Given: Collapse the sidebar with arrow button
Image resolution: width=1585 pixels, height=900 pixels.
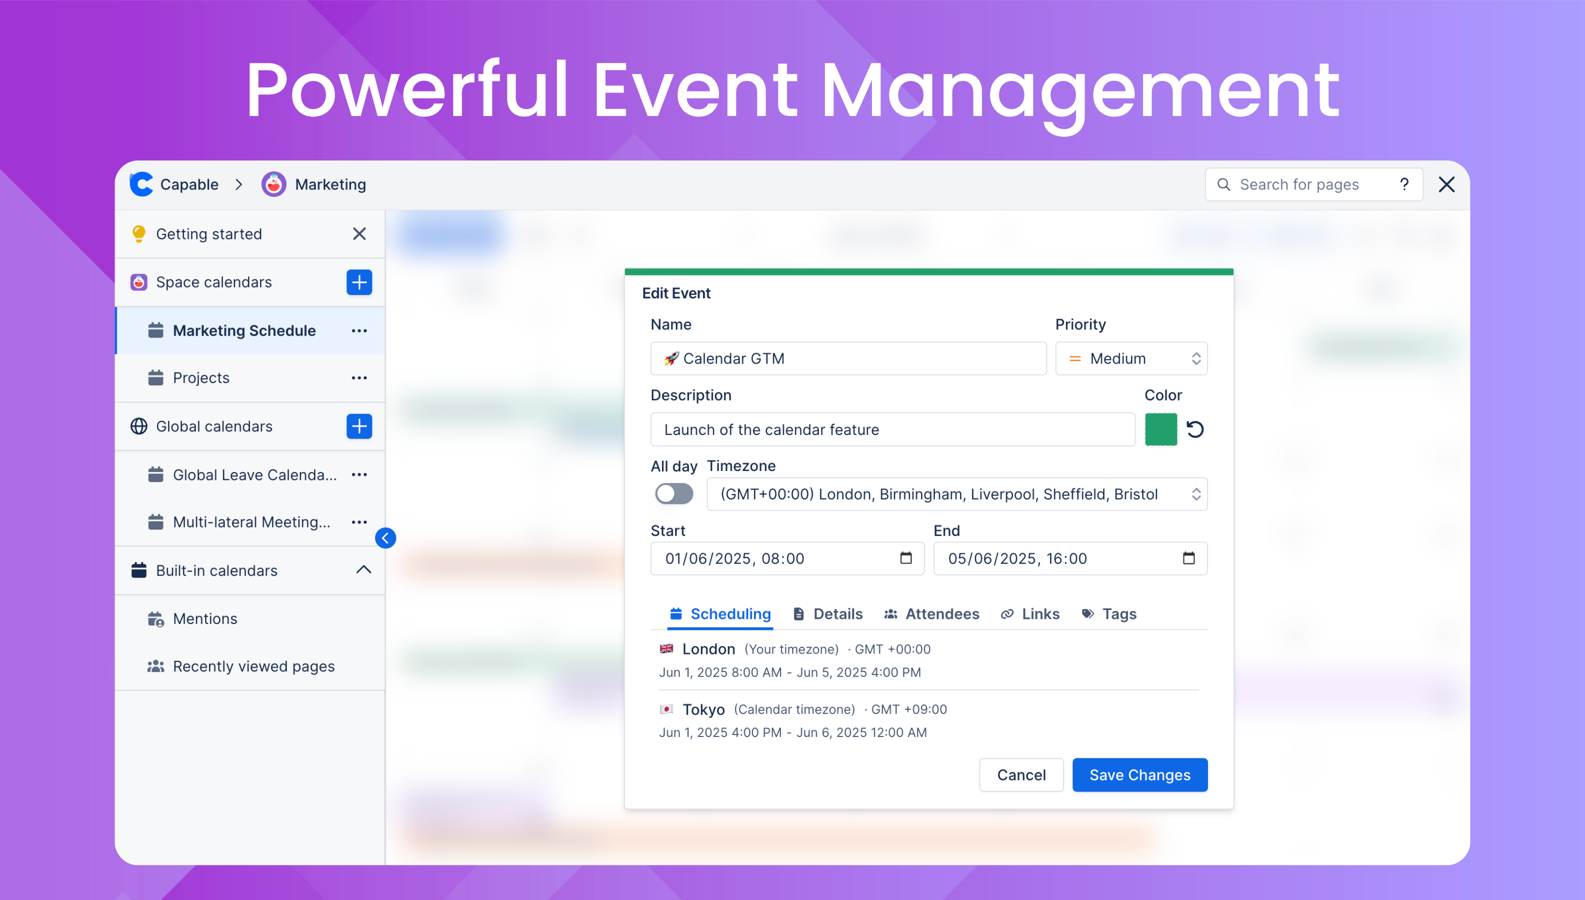Looking at the screenshot, I should click(385, 538).
